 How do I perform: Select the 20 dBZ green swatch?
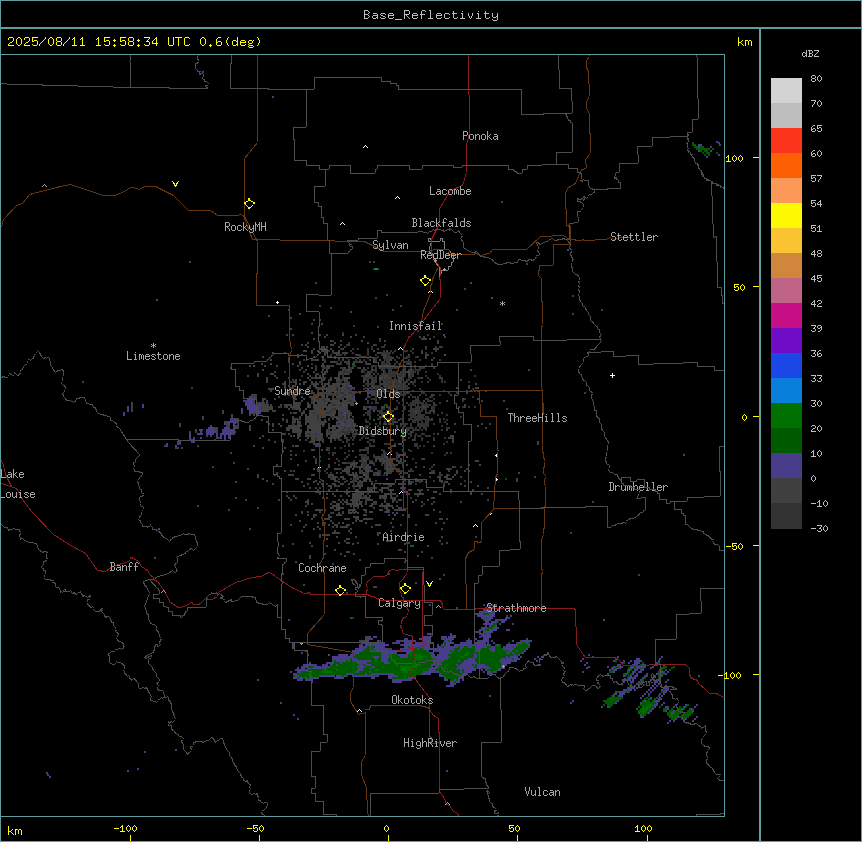[786, 416]
